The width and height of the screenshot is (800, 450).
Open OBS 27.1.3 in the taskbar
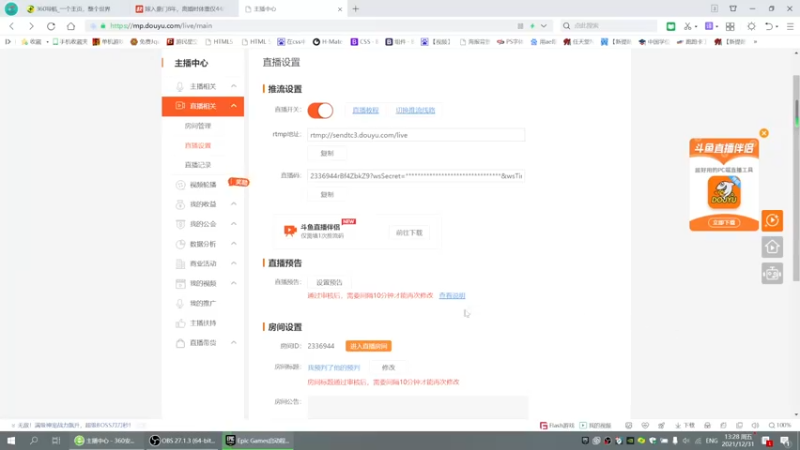(183, 440)
